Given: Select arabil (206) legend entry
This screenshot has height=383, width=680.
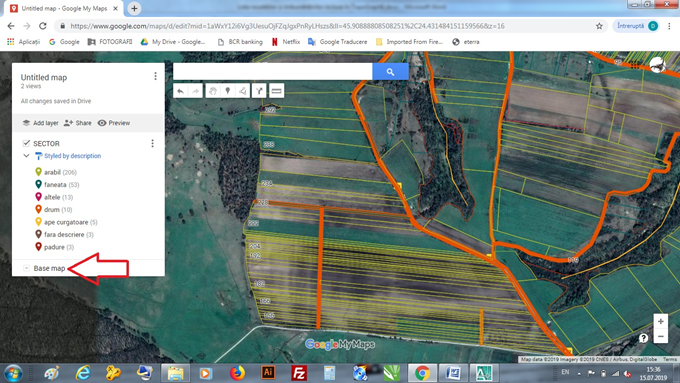Looking at the screenshot, I should click(x=56, y=172).
